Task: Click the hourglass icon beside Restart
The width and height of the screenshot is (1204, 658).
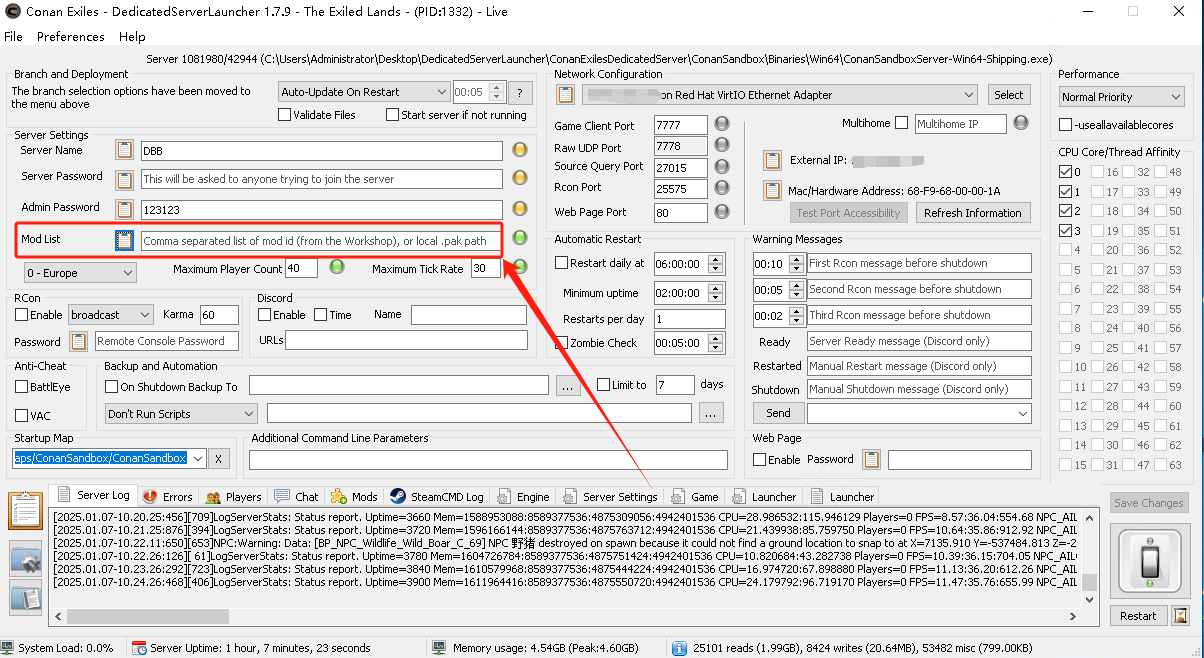Action: (1181, 616)
